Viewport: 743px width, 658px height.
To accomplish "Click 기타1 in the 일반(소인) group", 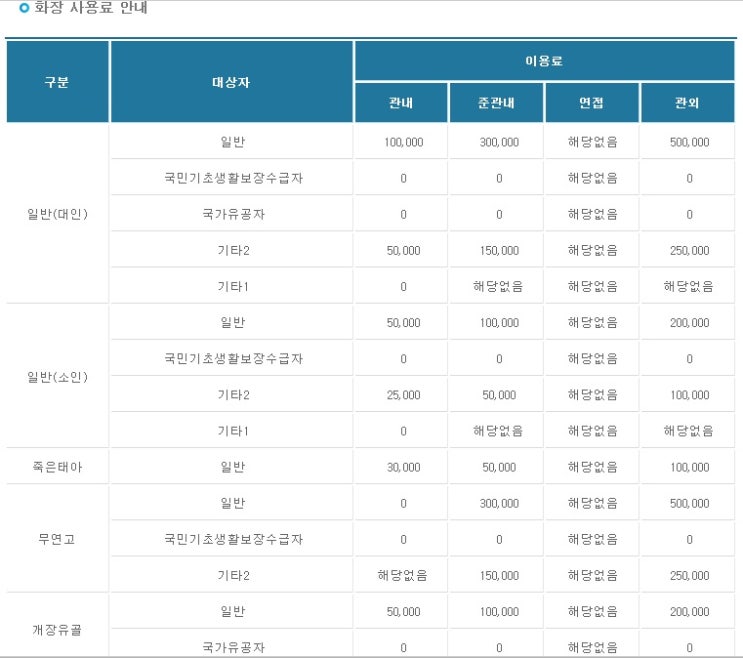I will click(x=233, y=431).
